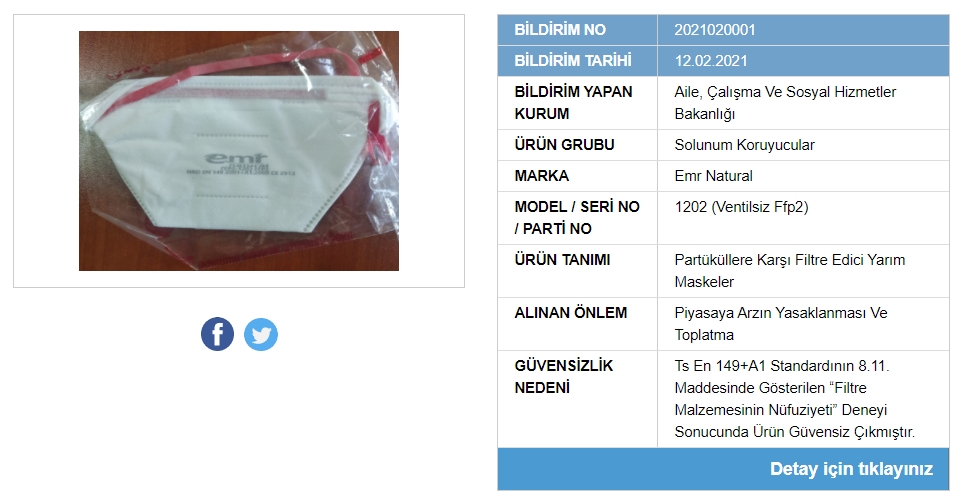Click the Emr Natural brand value
Viewport: 961px width, 500px height.
pos(713,176)
